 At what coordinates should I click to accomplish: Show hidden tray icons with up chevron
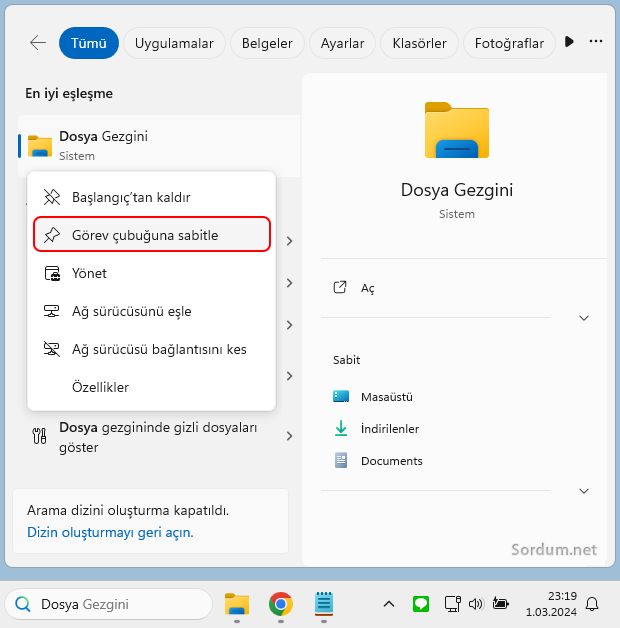(389, 604)
